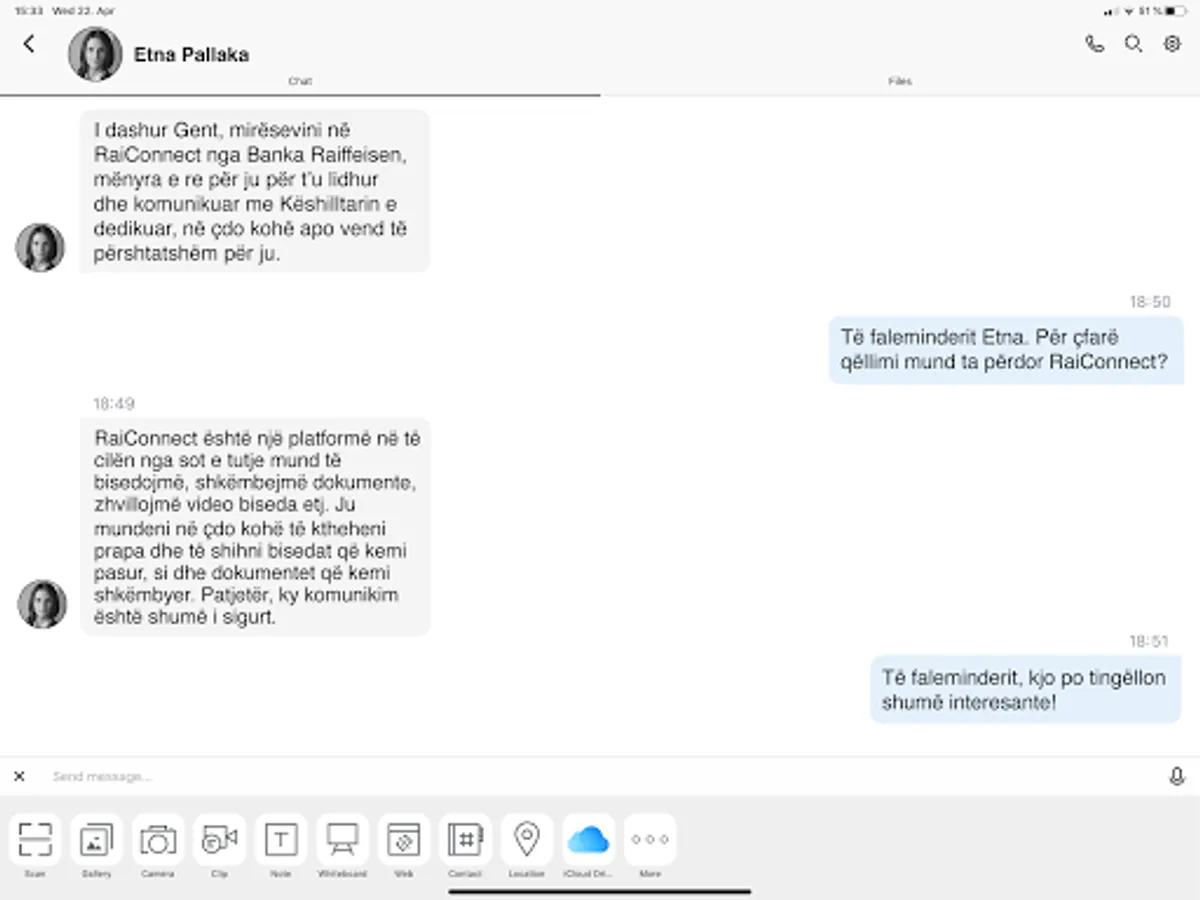This screenshot has width=1200, height=900.
Task: Tap the microphone icon to record voice
Action: 1177,776
